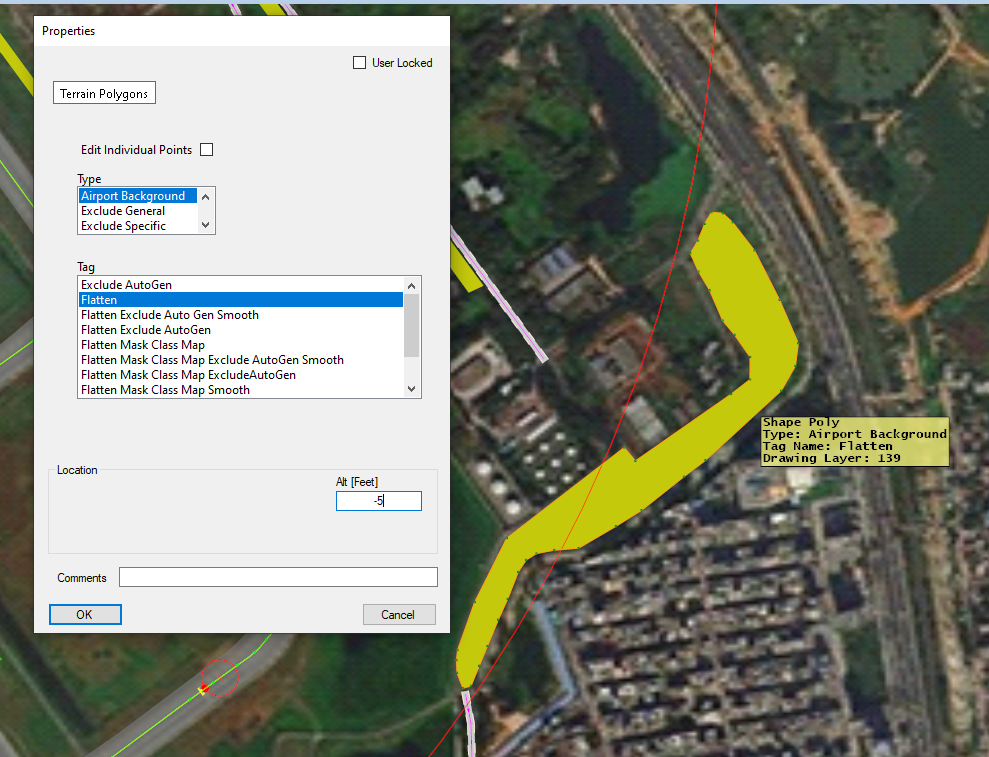Toggle Edit Individual Points
The width and height of the screenshot is (989, 757).
pyautogui.click(x=206, y=149)
